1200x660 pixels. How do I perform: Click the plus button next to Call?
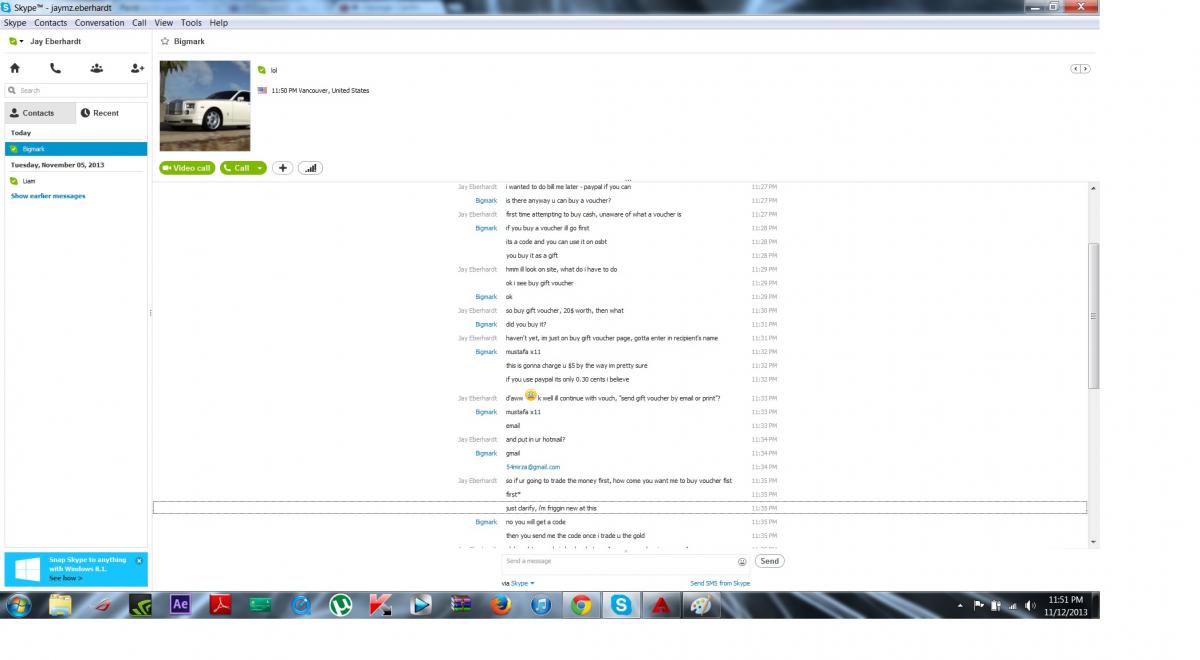pos(282,168)
